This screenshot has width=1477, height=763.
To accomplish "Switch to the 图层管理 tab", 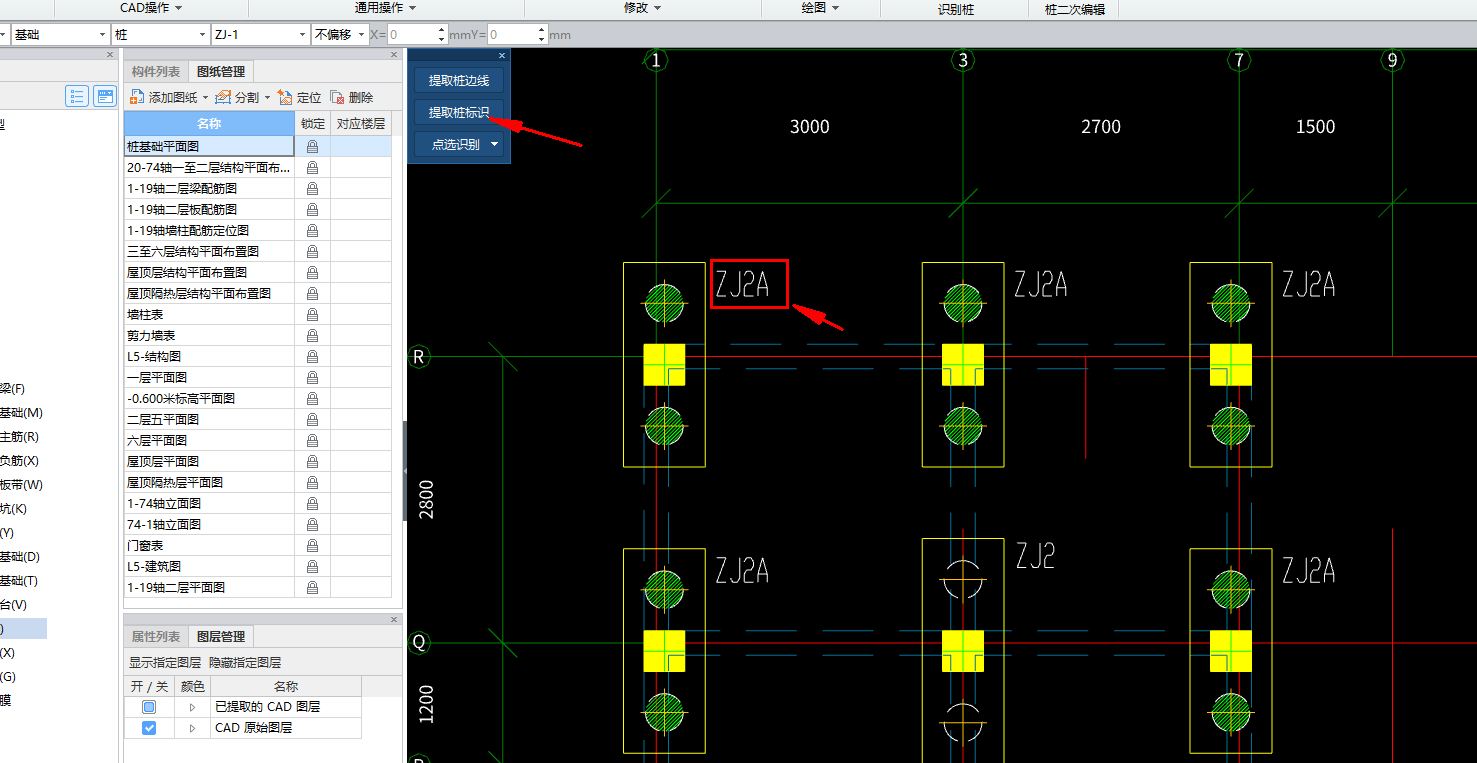I will click(221, 636).
